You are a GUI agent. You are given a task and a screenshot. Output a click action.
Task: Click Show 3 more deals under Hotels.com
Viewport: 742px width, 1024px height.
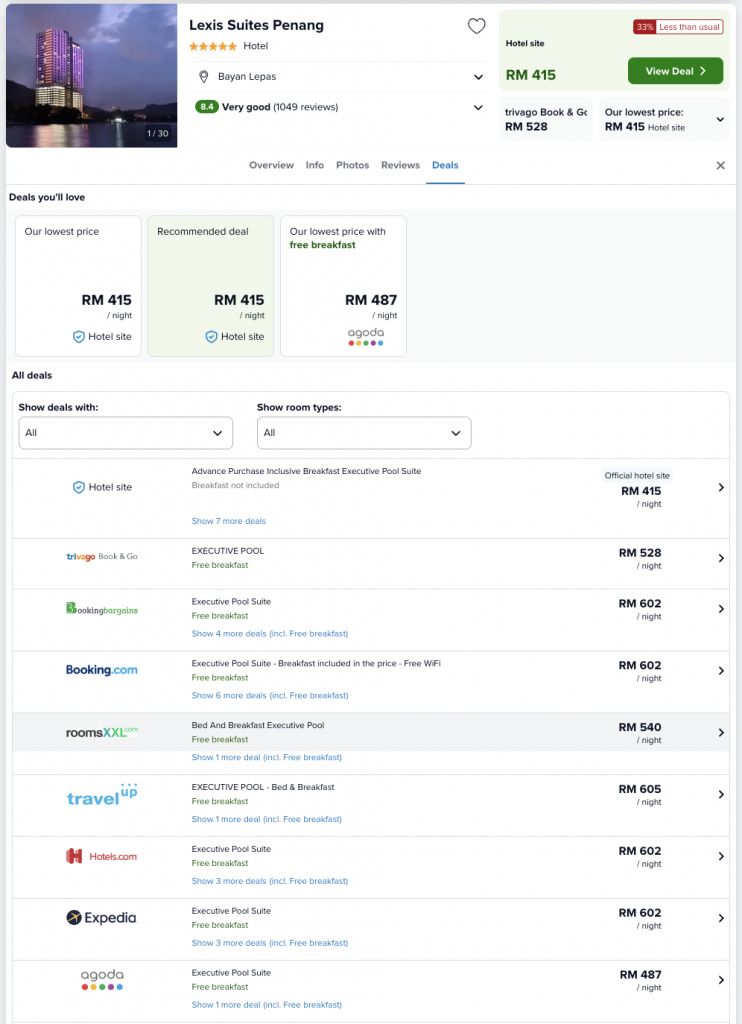click(x=270, y=881)
